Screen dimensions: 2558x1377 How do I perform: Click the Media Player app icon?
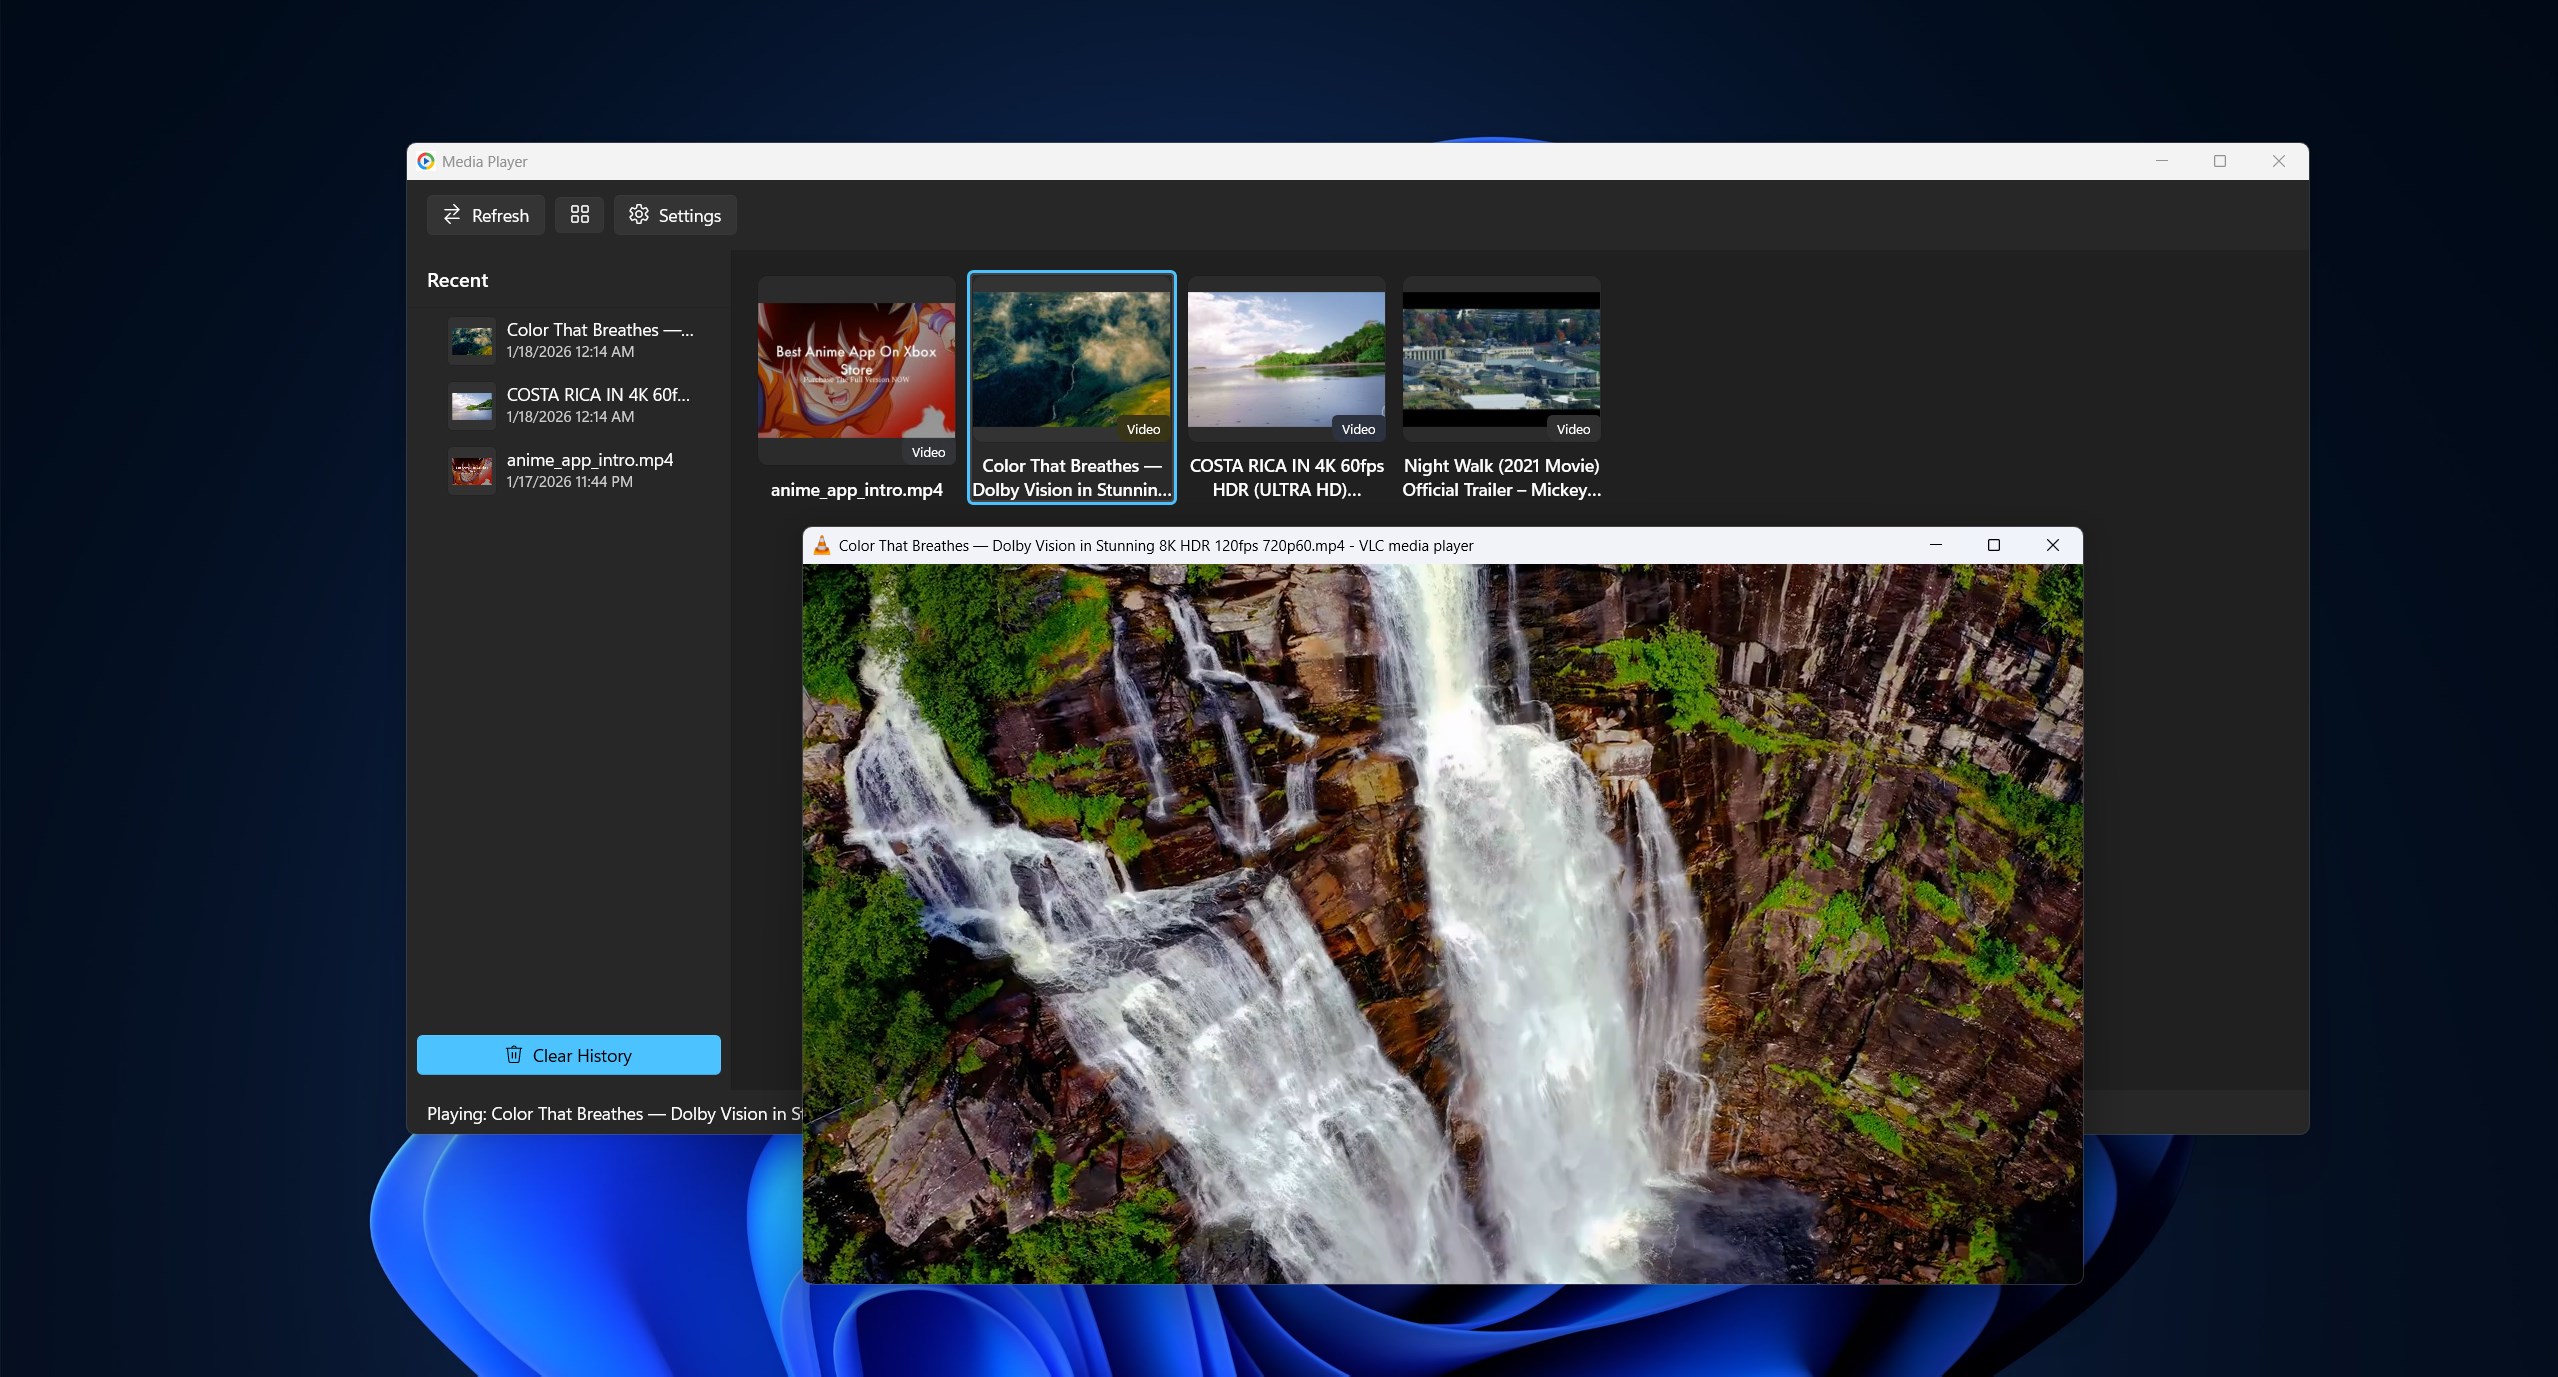coord(426,161)
